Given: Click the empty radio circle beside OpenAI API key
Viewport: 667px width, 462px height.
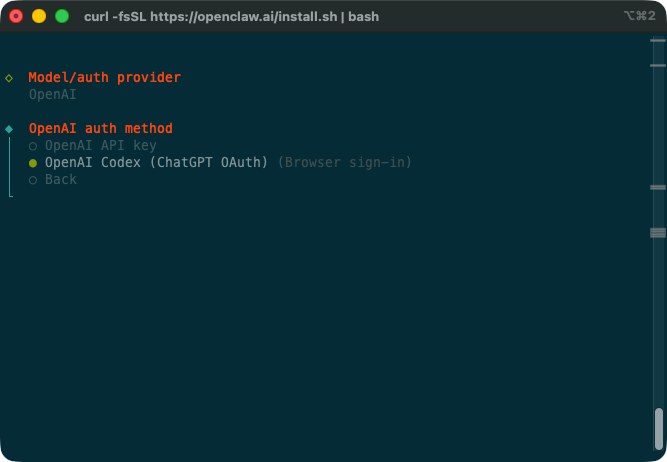Looking at the screenshot, I should point(33,146).
